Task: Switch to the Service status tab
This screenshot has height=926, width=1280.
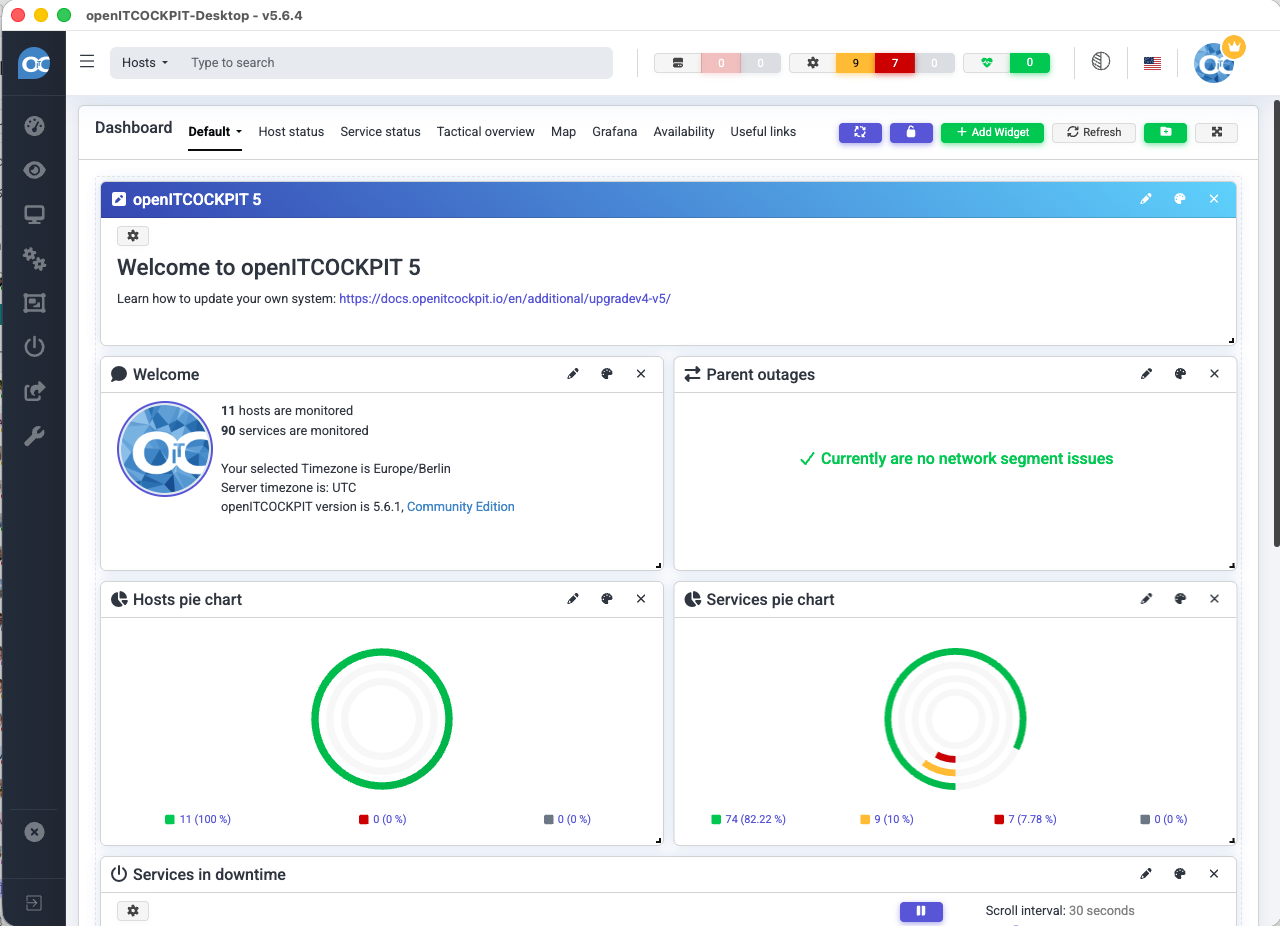Action: 380,132
